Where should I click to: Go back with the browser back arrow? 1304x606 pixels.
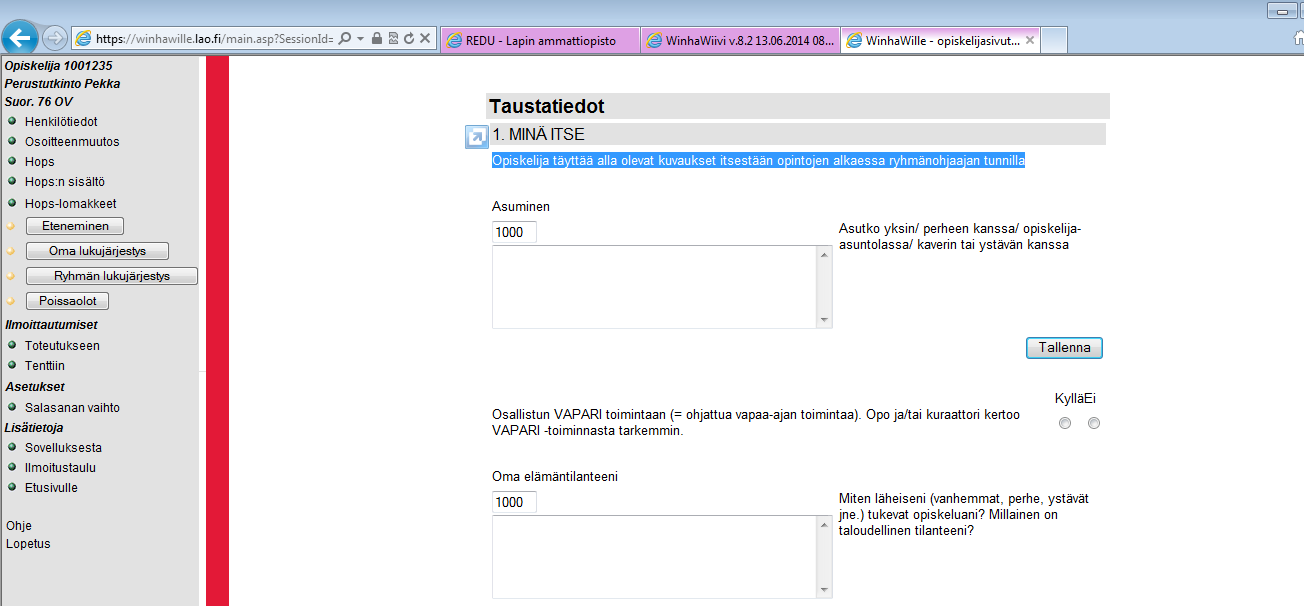(20, 38)
